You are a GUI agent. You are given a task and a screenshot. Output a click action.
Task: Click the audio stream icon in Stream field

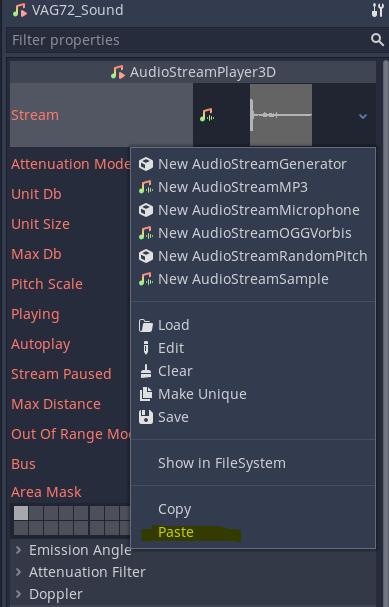(x=207, y=115)
